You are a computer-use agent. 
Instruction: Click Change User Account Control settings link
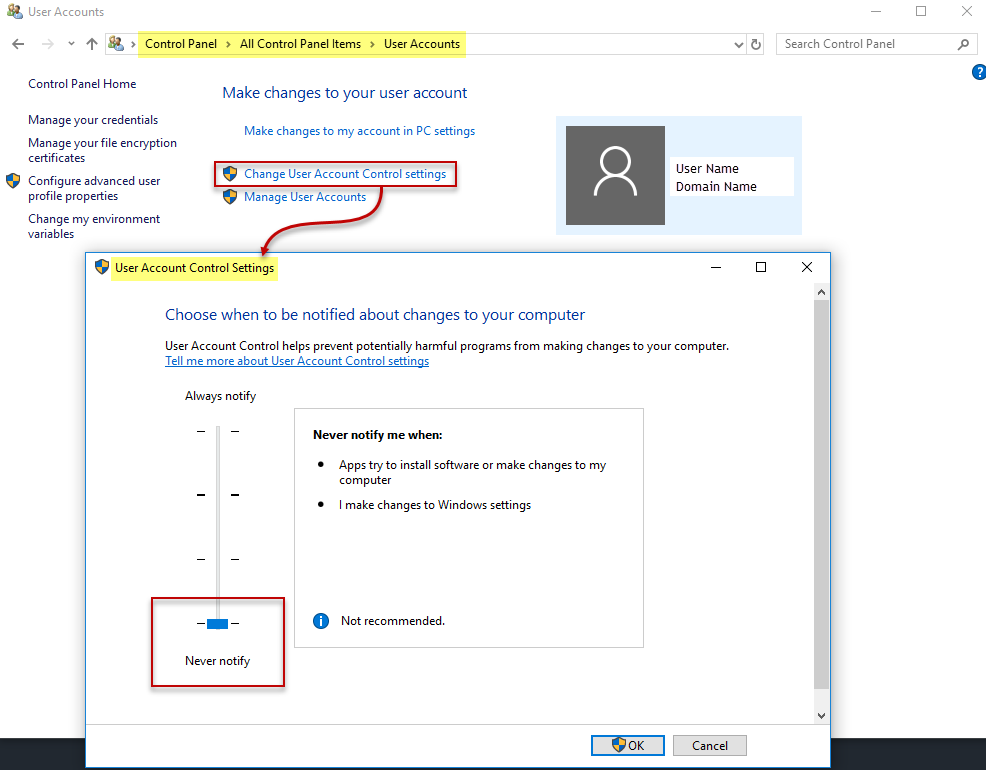click(x=345, y=174)
